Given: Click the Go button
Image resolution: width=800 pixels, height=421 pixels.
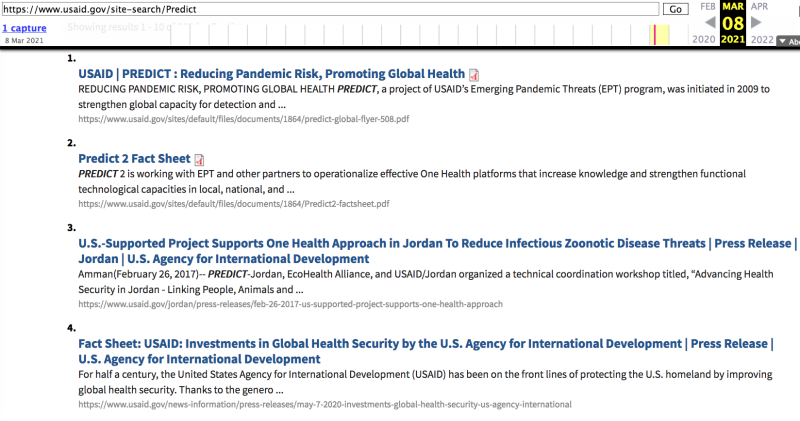Looking at the screenshot, I should (x=676, y=9).
